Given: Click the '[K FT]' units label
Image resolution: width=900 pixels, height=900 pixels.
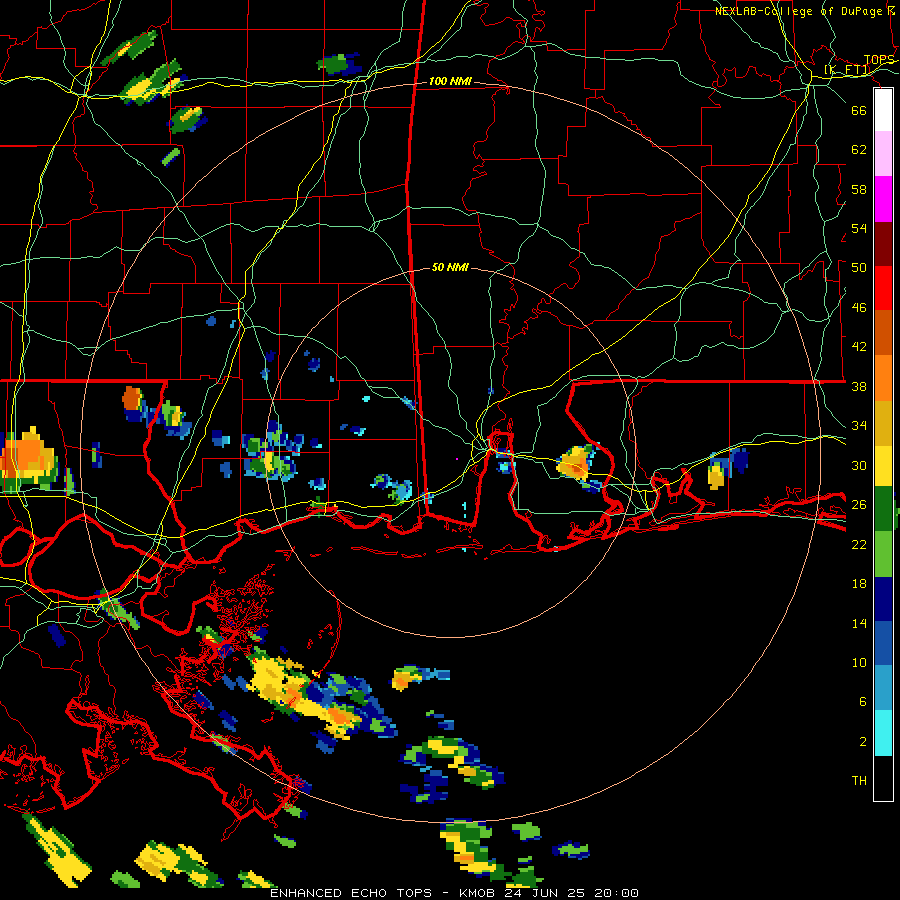Looking at the screenshot, I should [x=847, y=70].
